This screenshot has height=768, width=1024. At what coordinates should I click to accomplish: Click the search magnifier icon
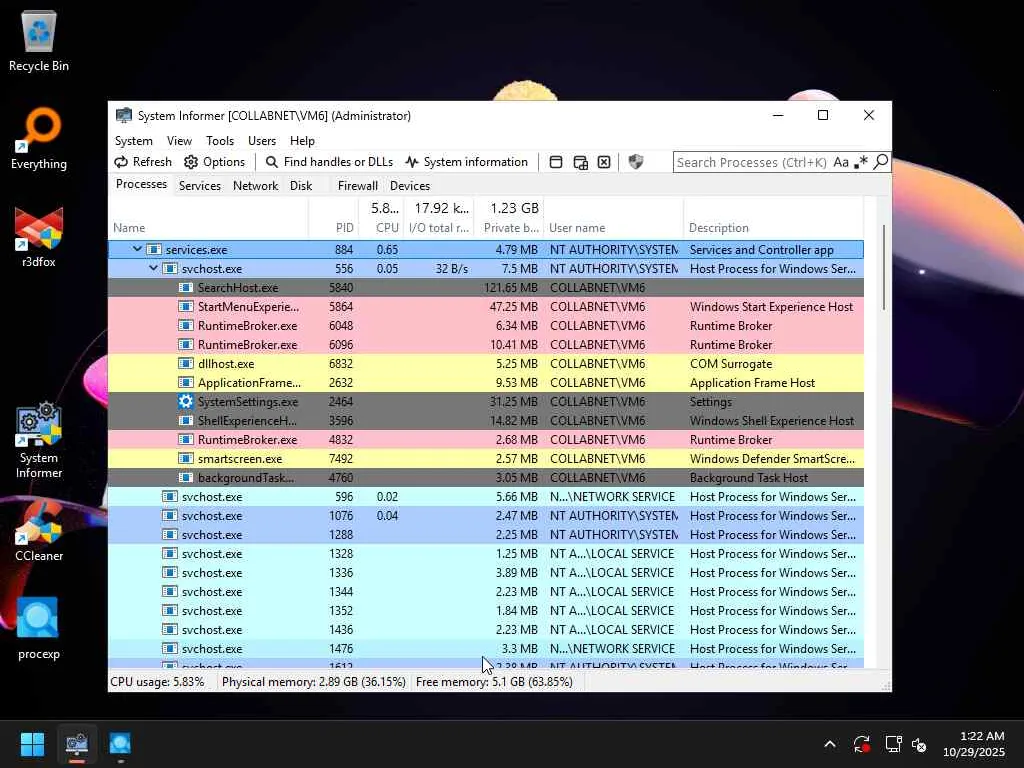(x=880, y=162)
